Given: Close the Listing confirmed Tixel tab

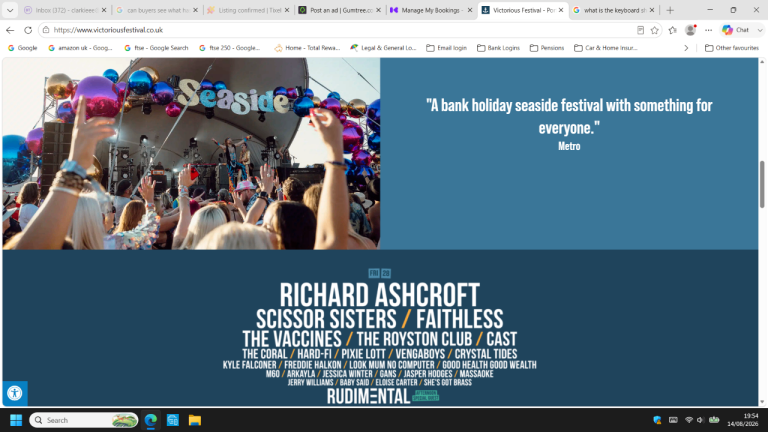Looking at the screenshot, I should point(287,10).
